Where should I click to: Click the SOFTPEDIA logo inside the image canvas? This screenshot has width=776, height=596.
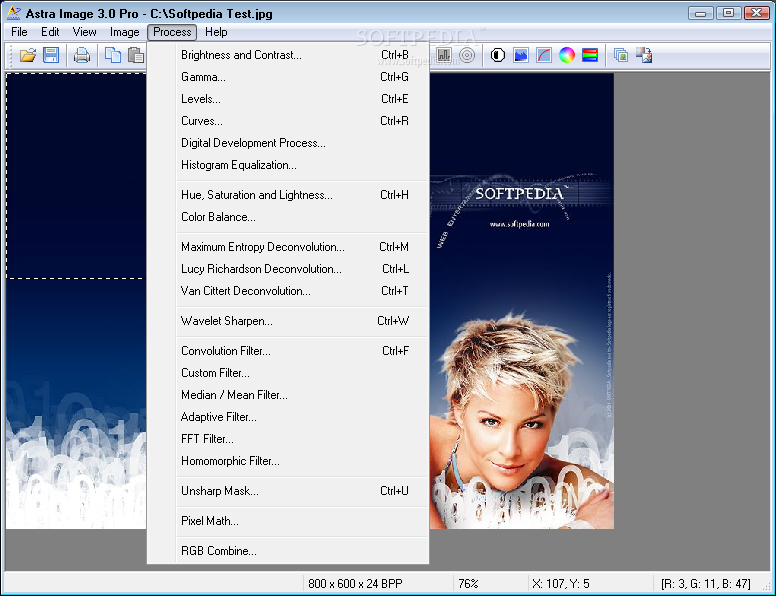pos(520,193)
